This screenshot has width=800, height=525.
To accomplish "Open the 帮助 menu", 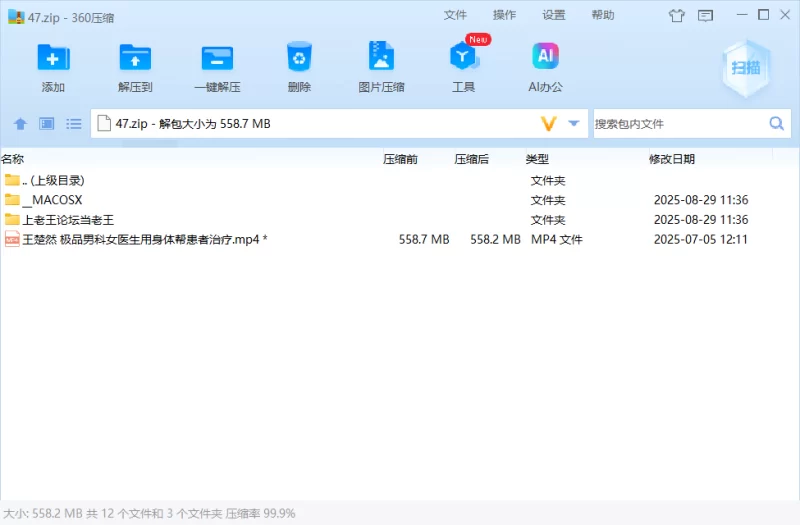I will coord(603,15).
